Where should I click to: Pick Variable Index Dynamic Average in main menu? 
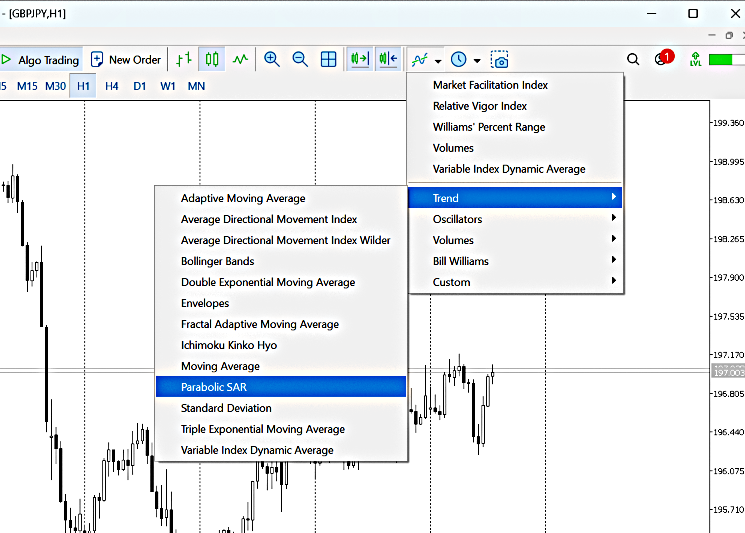515,169
